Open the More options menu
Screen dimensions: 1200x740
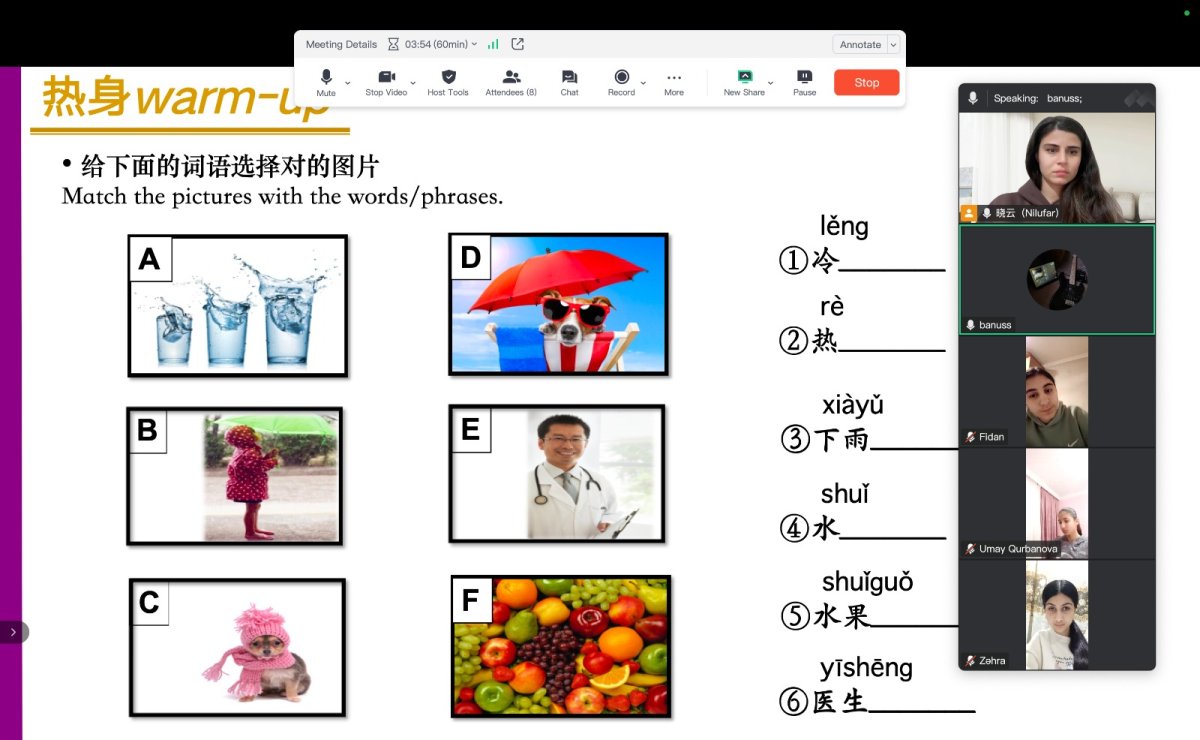coord(674,82)
